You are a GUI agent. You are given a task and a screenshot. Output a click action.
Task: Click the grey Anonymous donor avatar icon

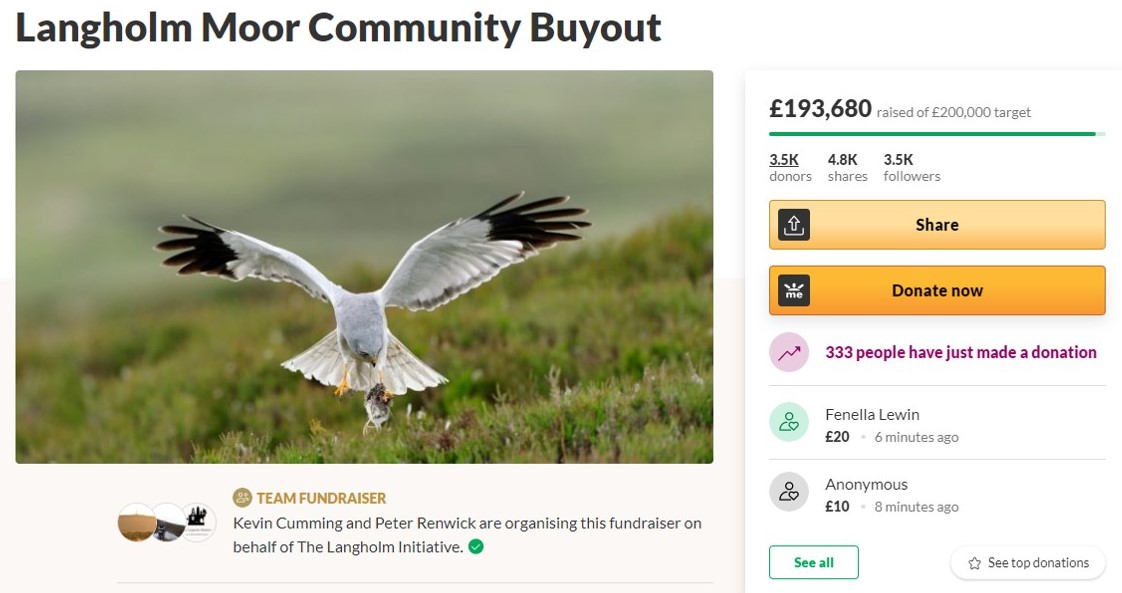(x=789, y=492)
